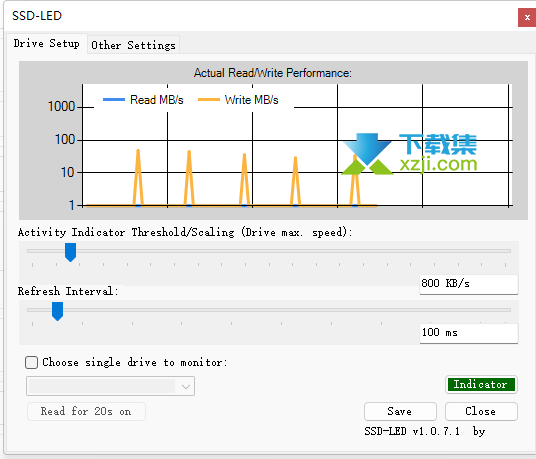The width and height of the screenshot is (536, 459).
Task: Click the Close button
Action: (481, 411)
